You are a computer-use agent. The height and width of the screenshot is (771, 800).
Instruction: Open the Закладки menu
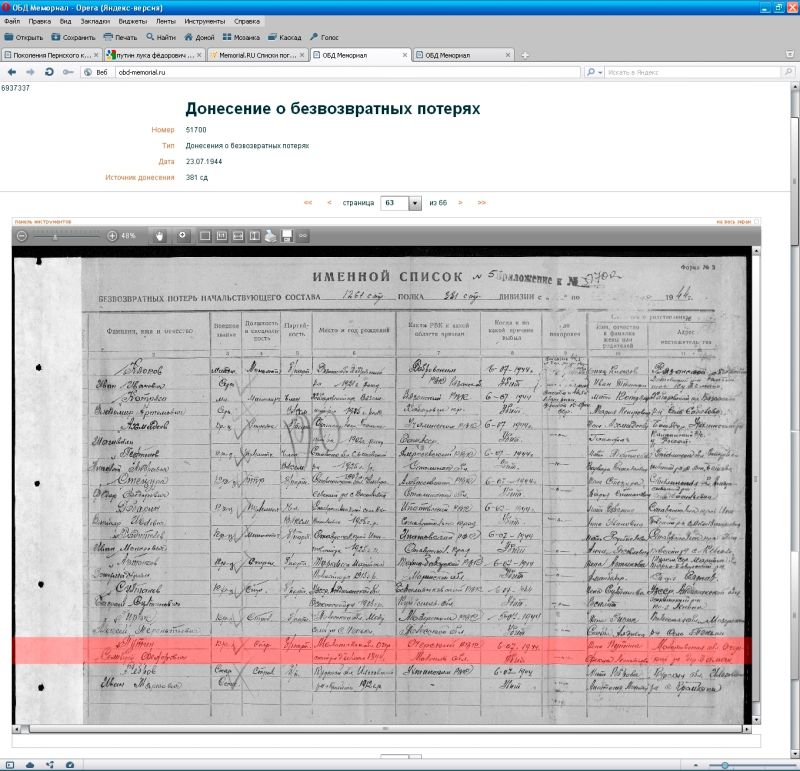tap(97, 20)
